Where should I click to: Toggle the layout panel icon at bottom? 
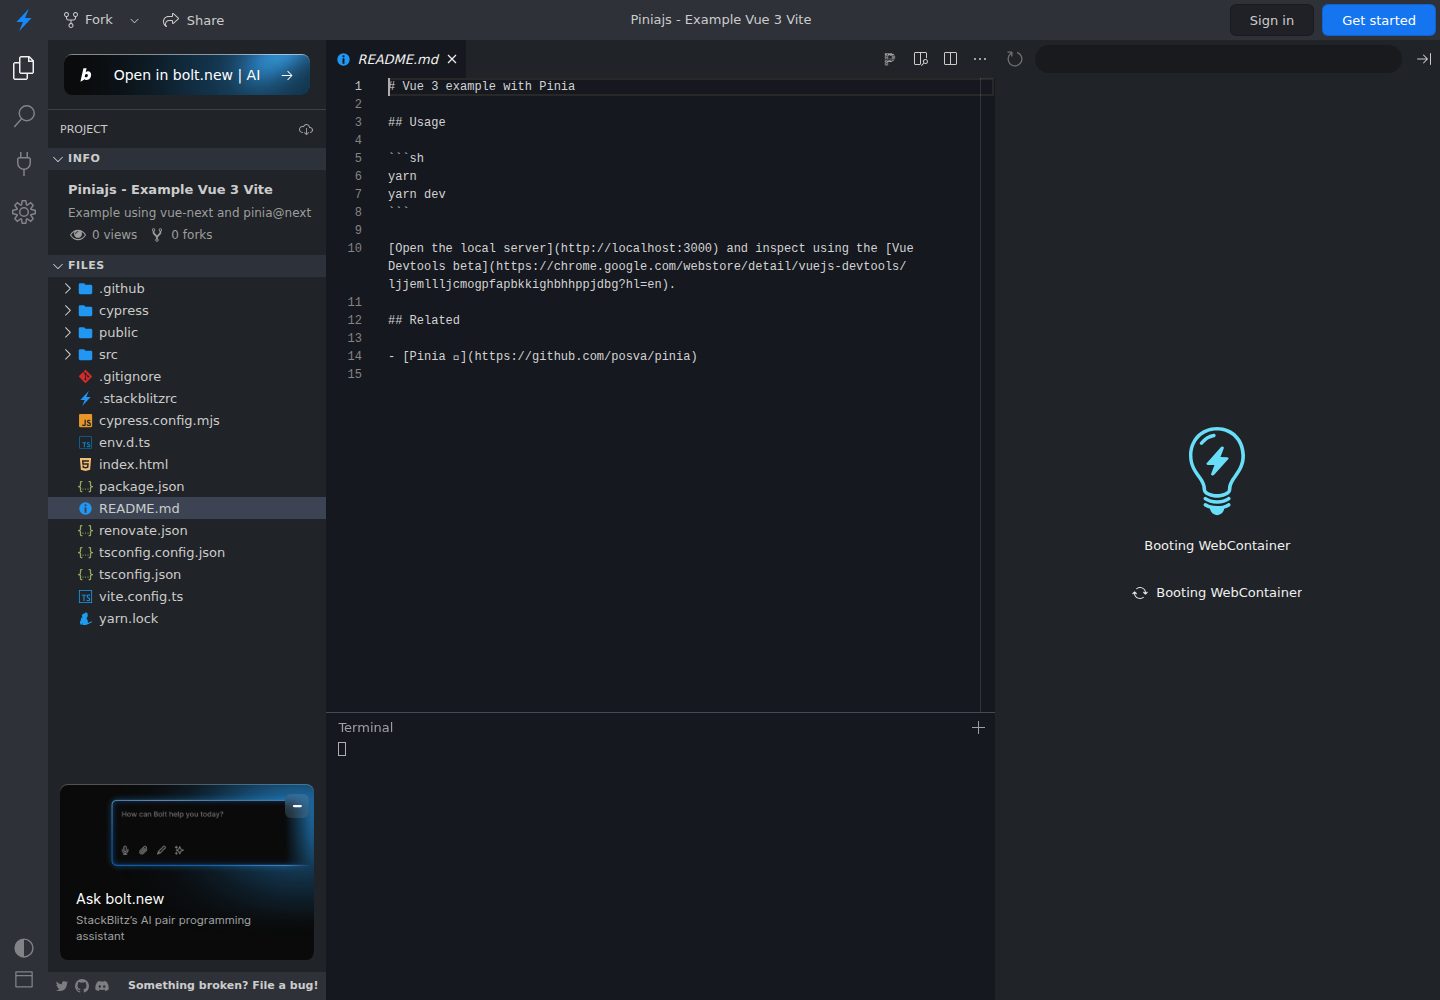coord(24,979)
